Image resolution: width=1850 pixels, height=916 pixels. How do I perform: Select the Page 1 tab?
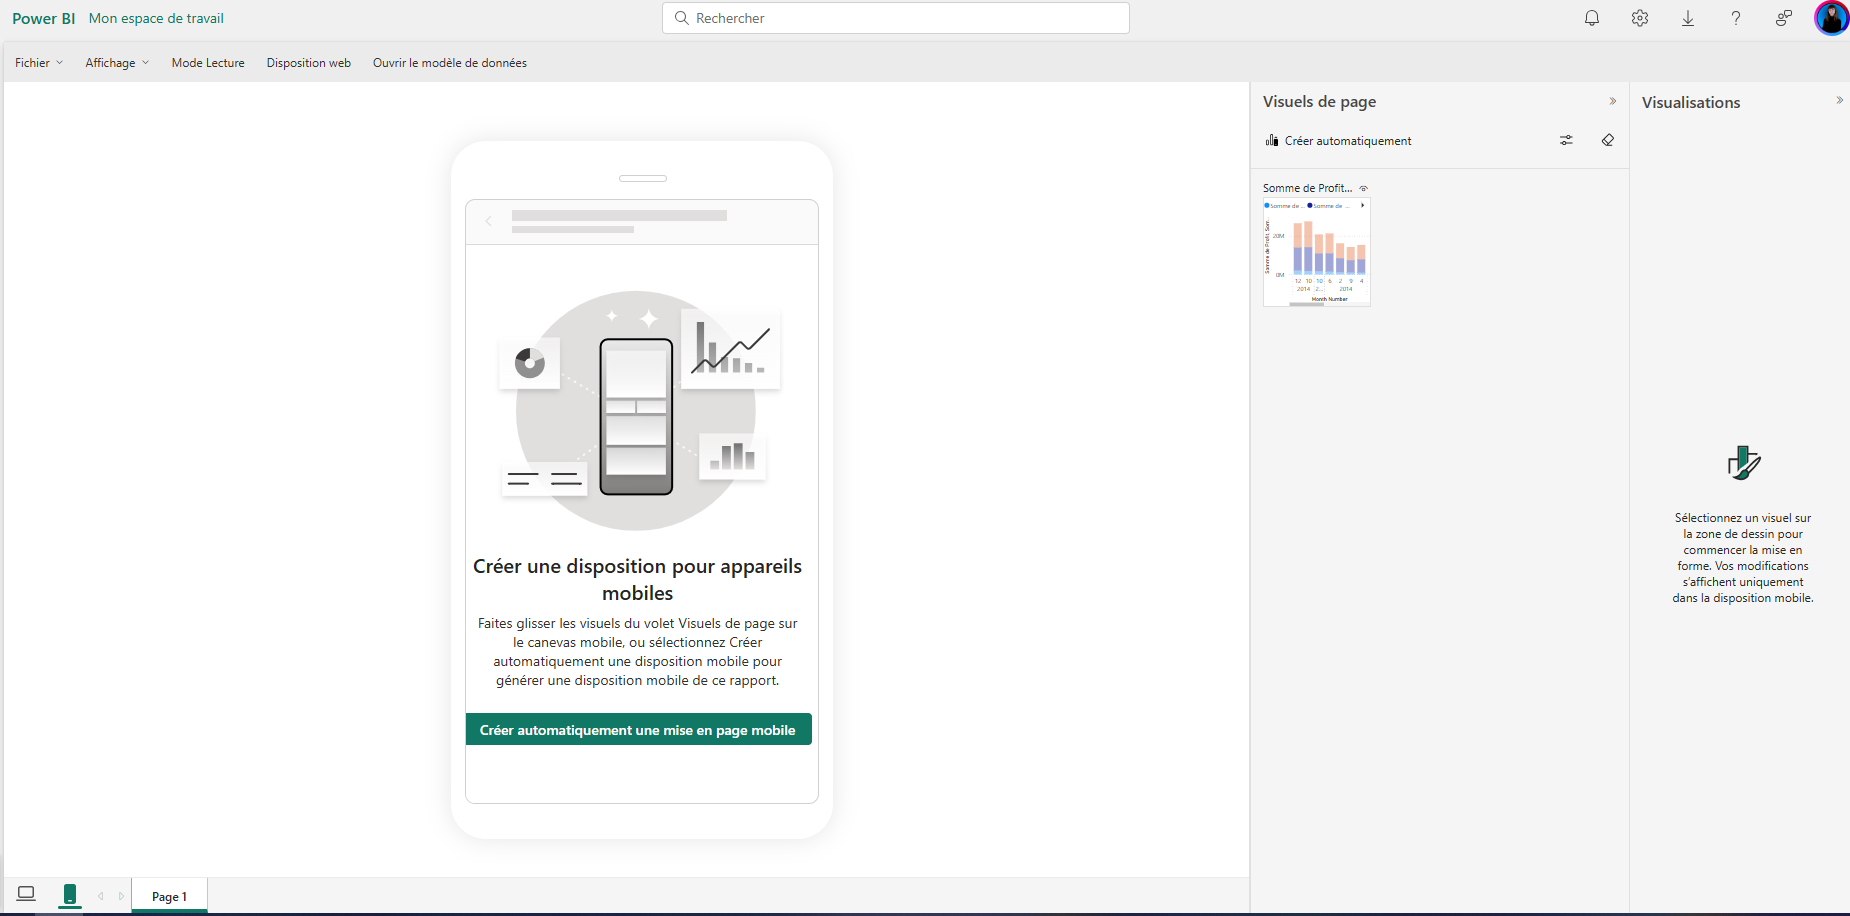169,896
